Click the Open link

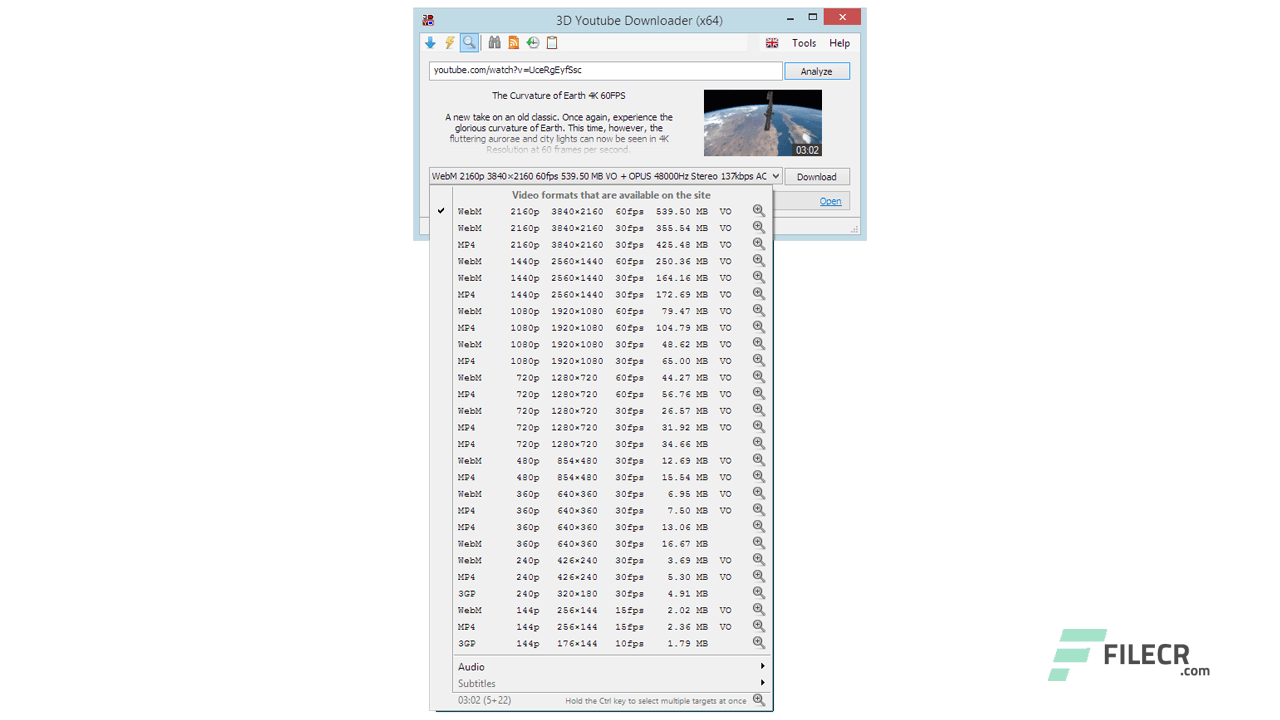tap(830, 201)
